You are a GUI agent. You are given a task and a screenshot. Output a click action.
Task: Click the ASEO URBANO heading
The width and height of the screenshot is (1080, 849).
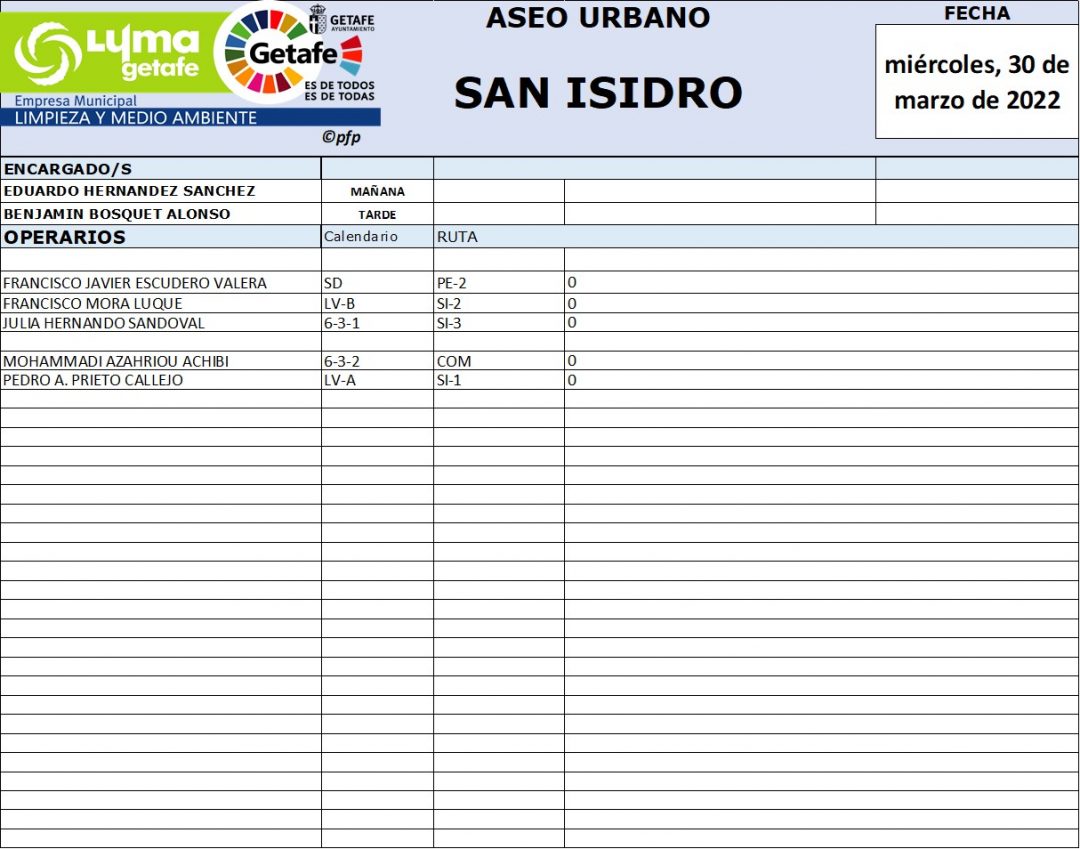597,17
